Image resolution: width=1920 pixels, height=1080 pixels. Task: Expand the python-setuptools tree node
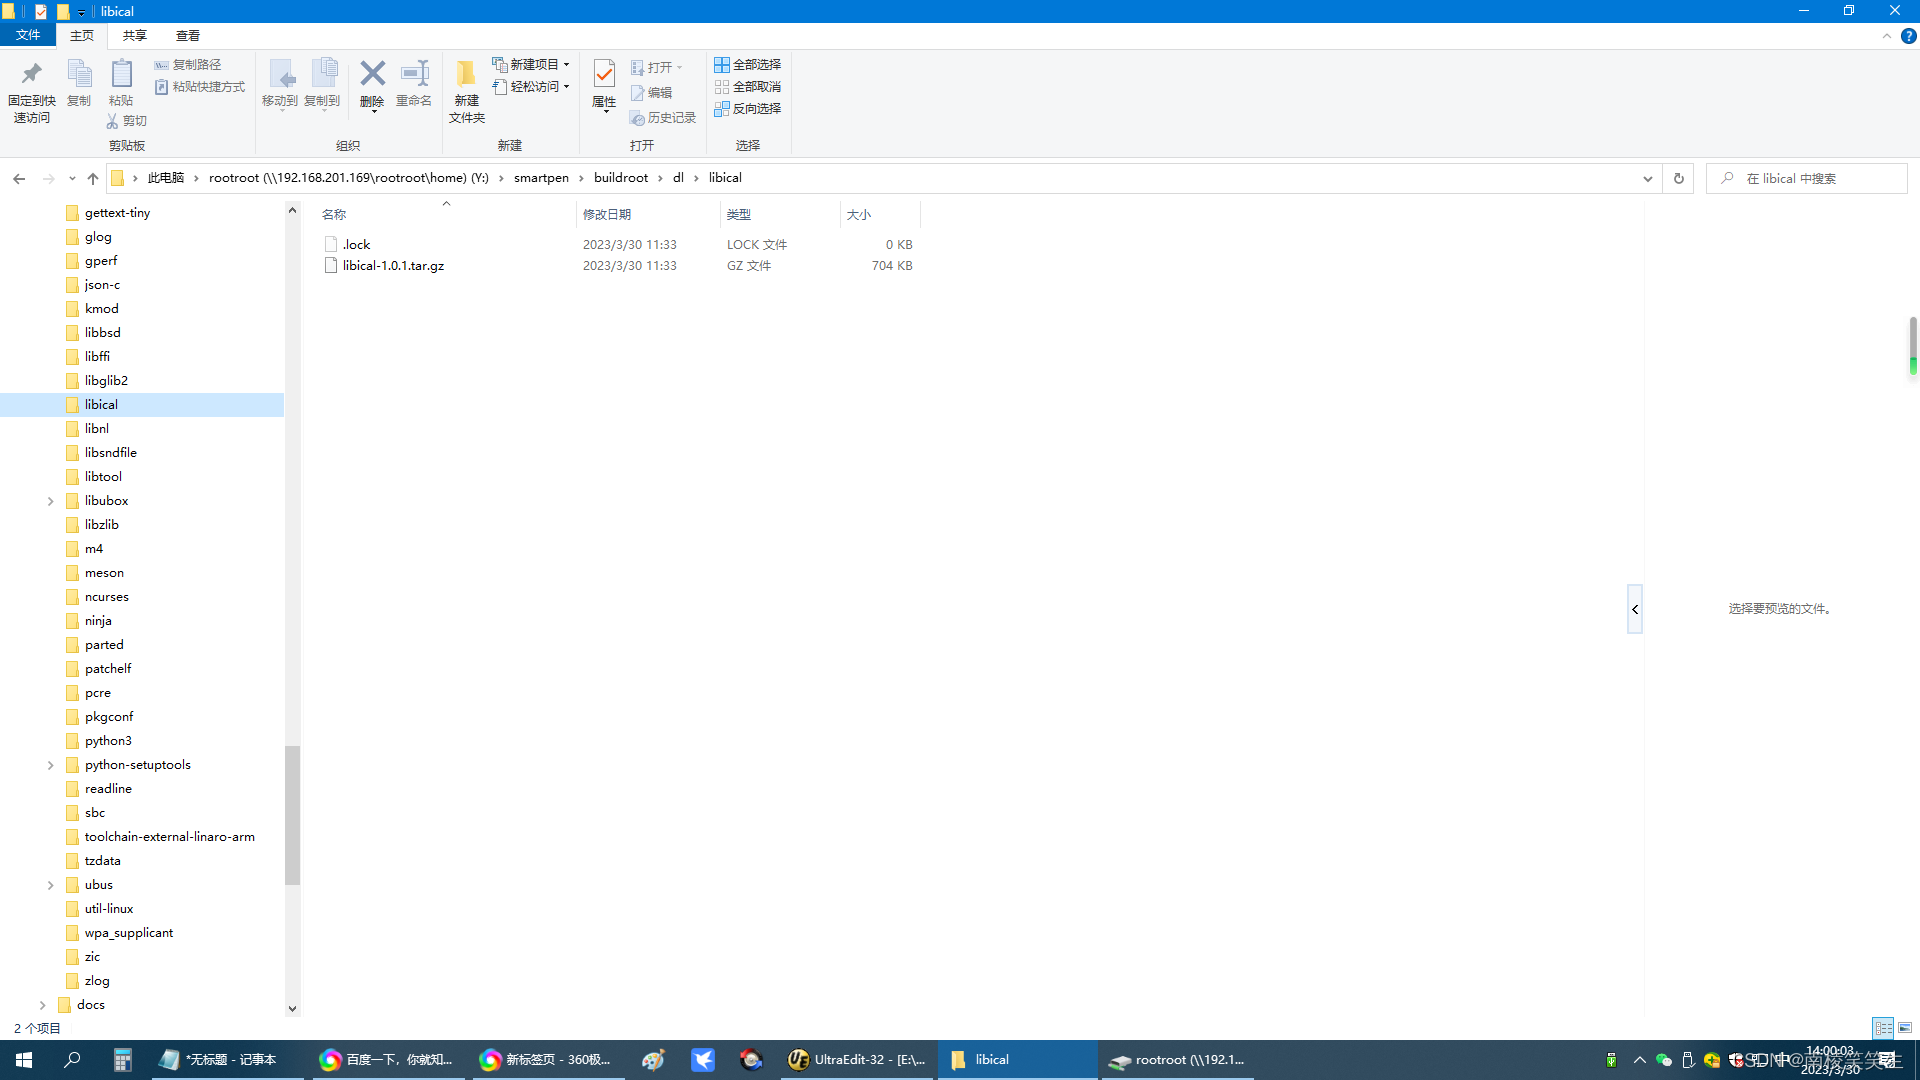click(x=50, y=765)
